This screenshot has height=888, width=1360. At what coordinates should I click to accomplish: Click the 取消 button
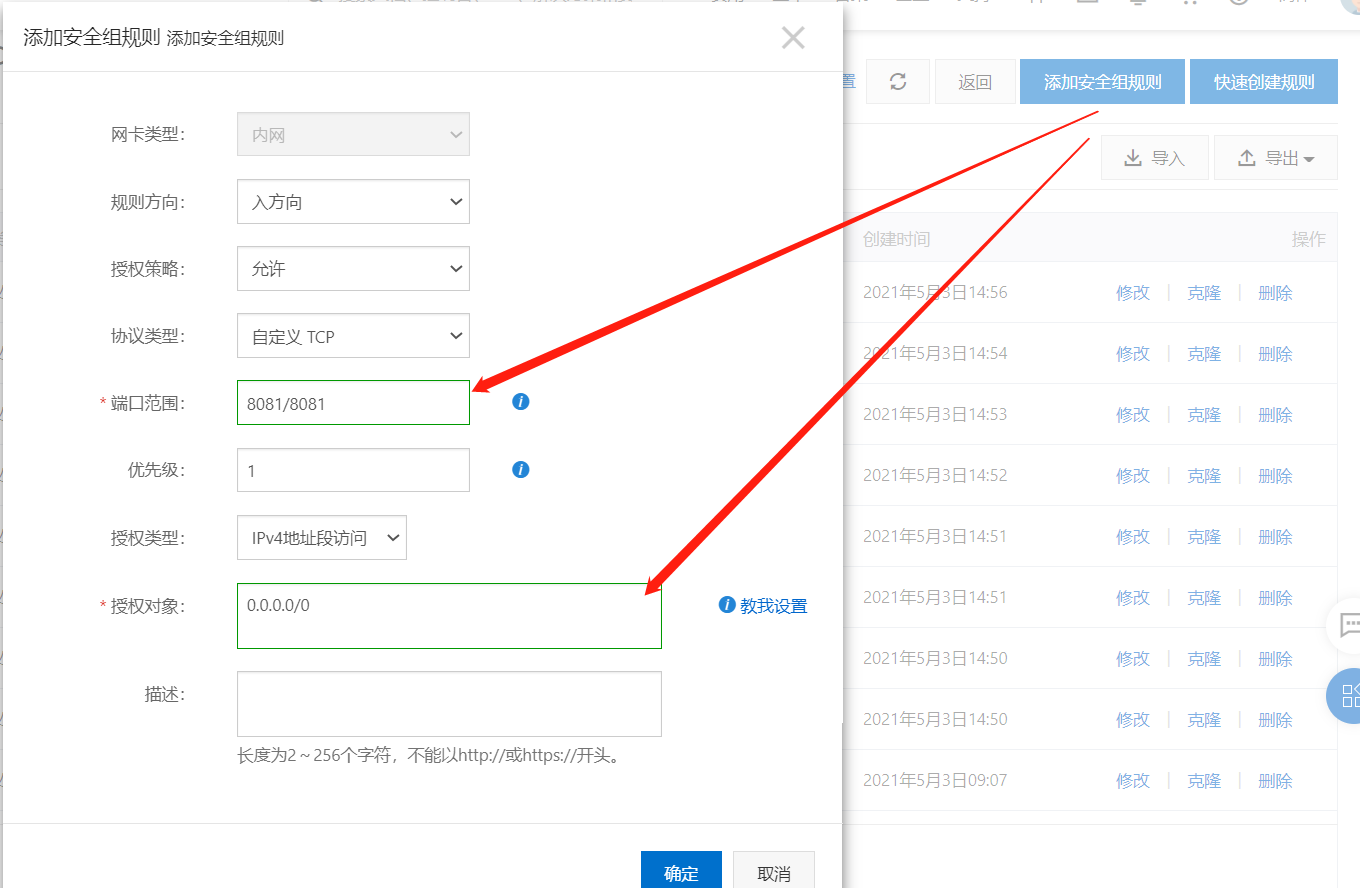pos(774,872)
